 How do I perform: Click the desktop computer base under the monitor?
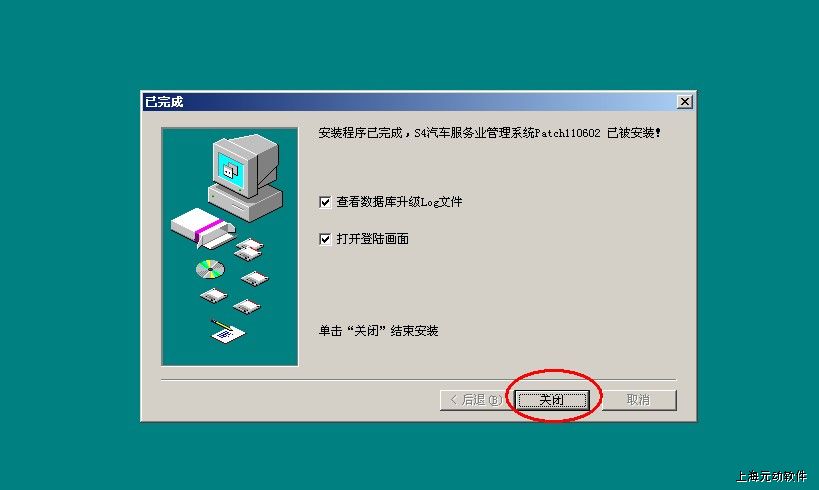pyautogui.click(x=245, y=202)
